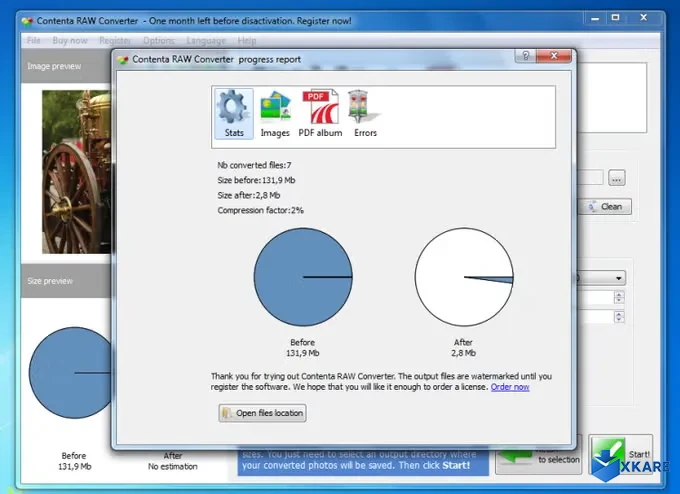This screenshot has width=680, height=494.
Task: Click the back to selection button
Action: point(538,460)
